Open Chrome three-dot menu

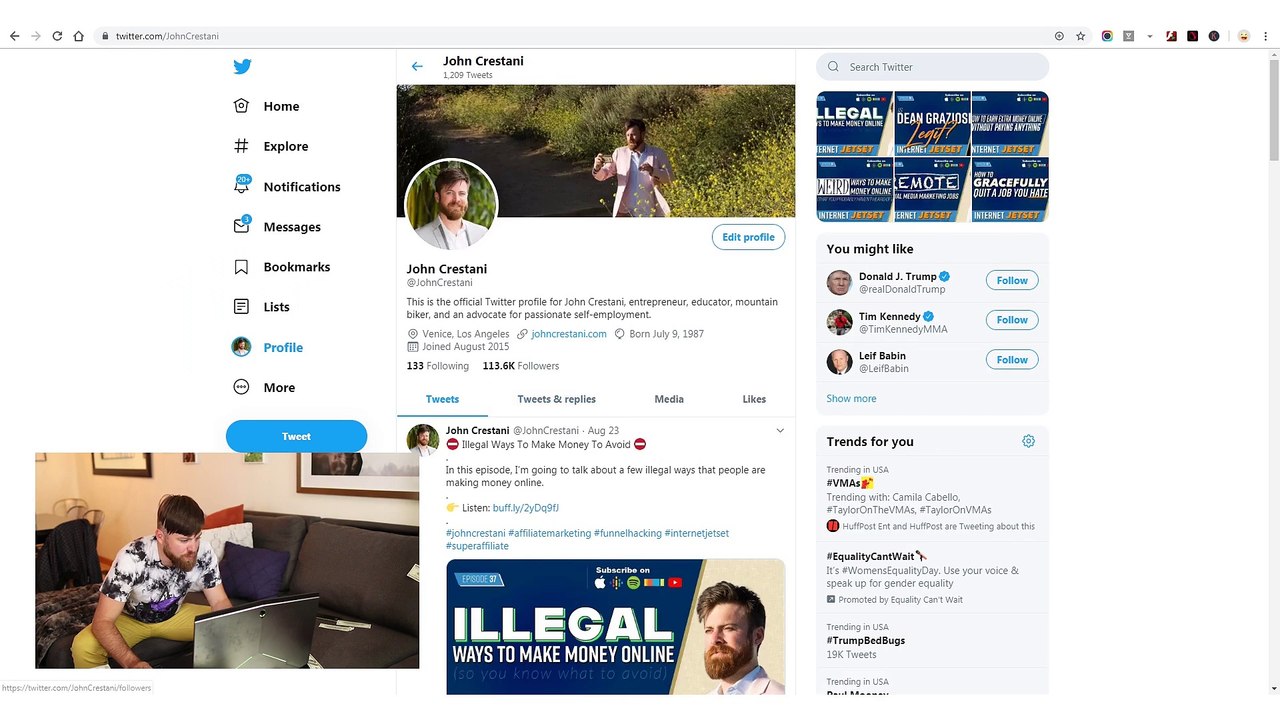coord(1266,36)
